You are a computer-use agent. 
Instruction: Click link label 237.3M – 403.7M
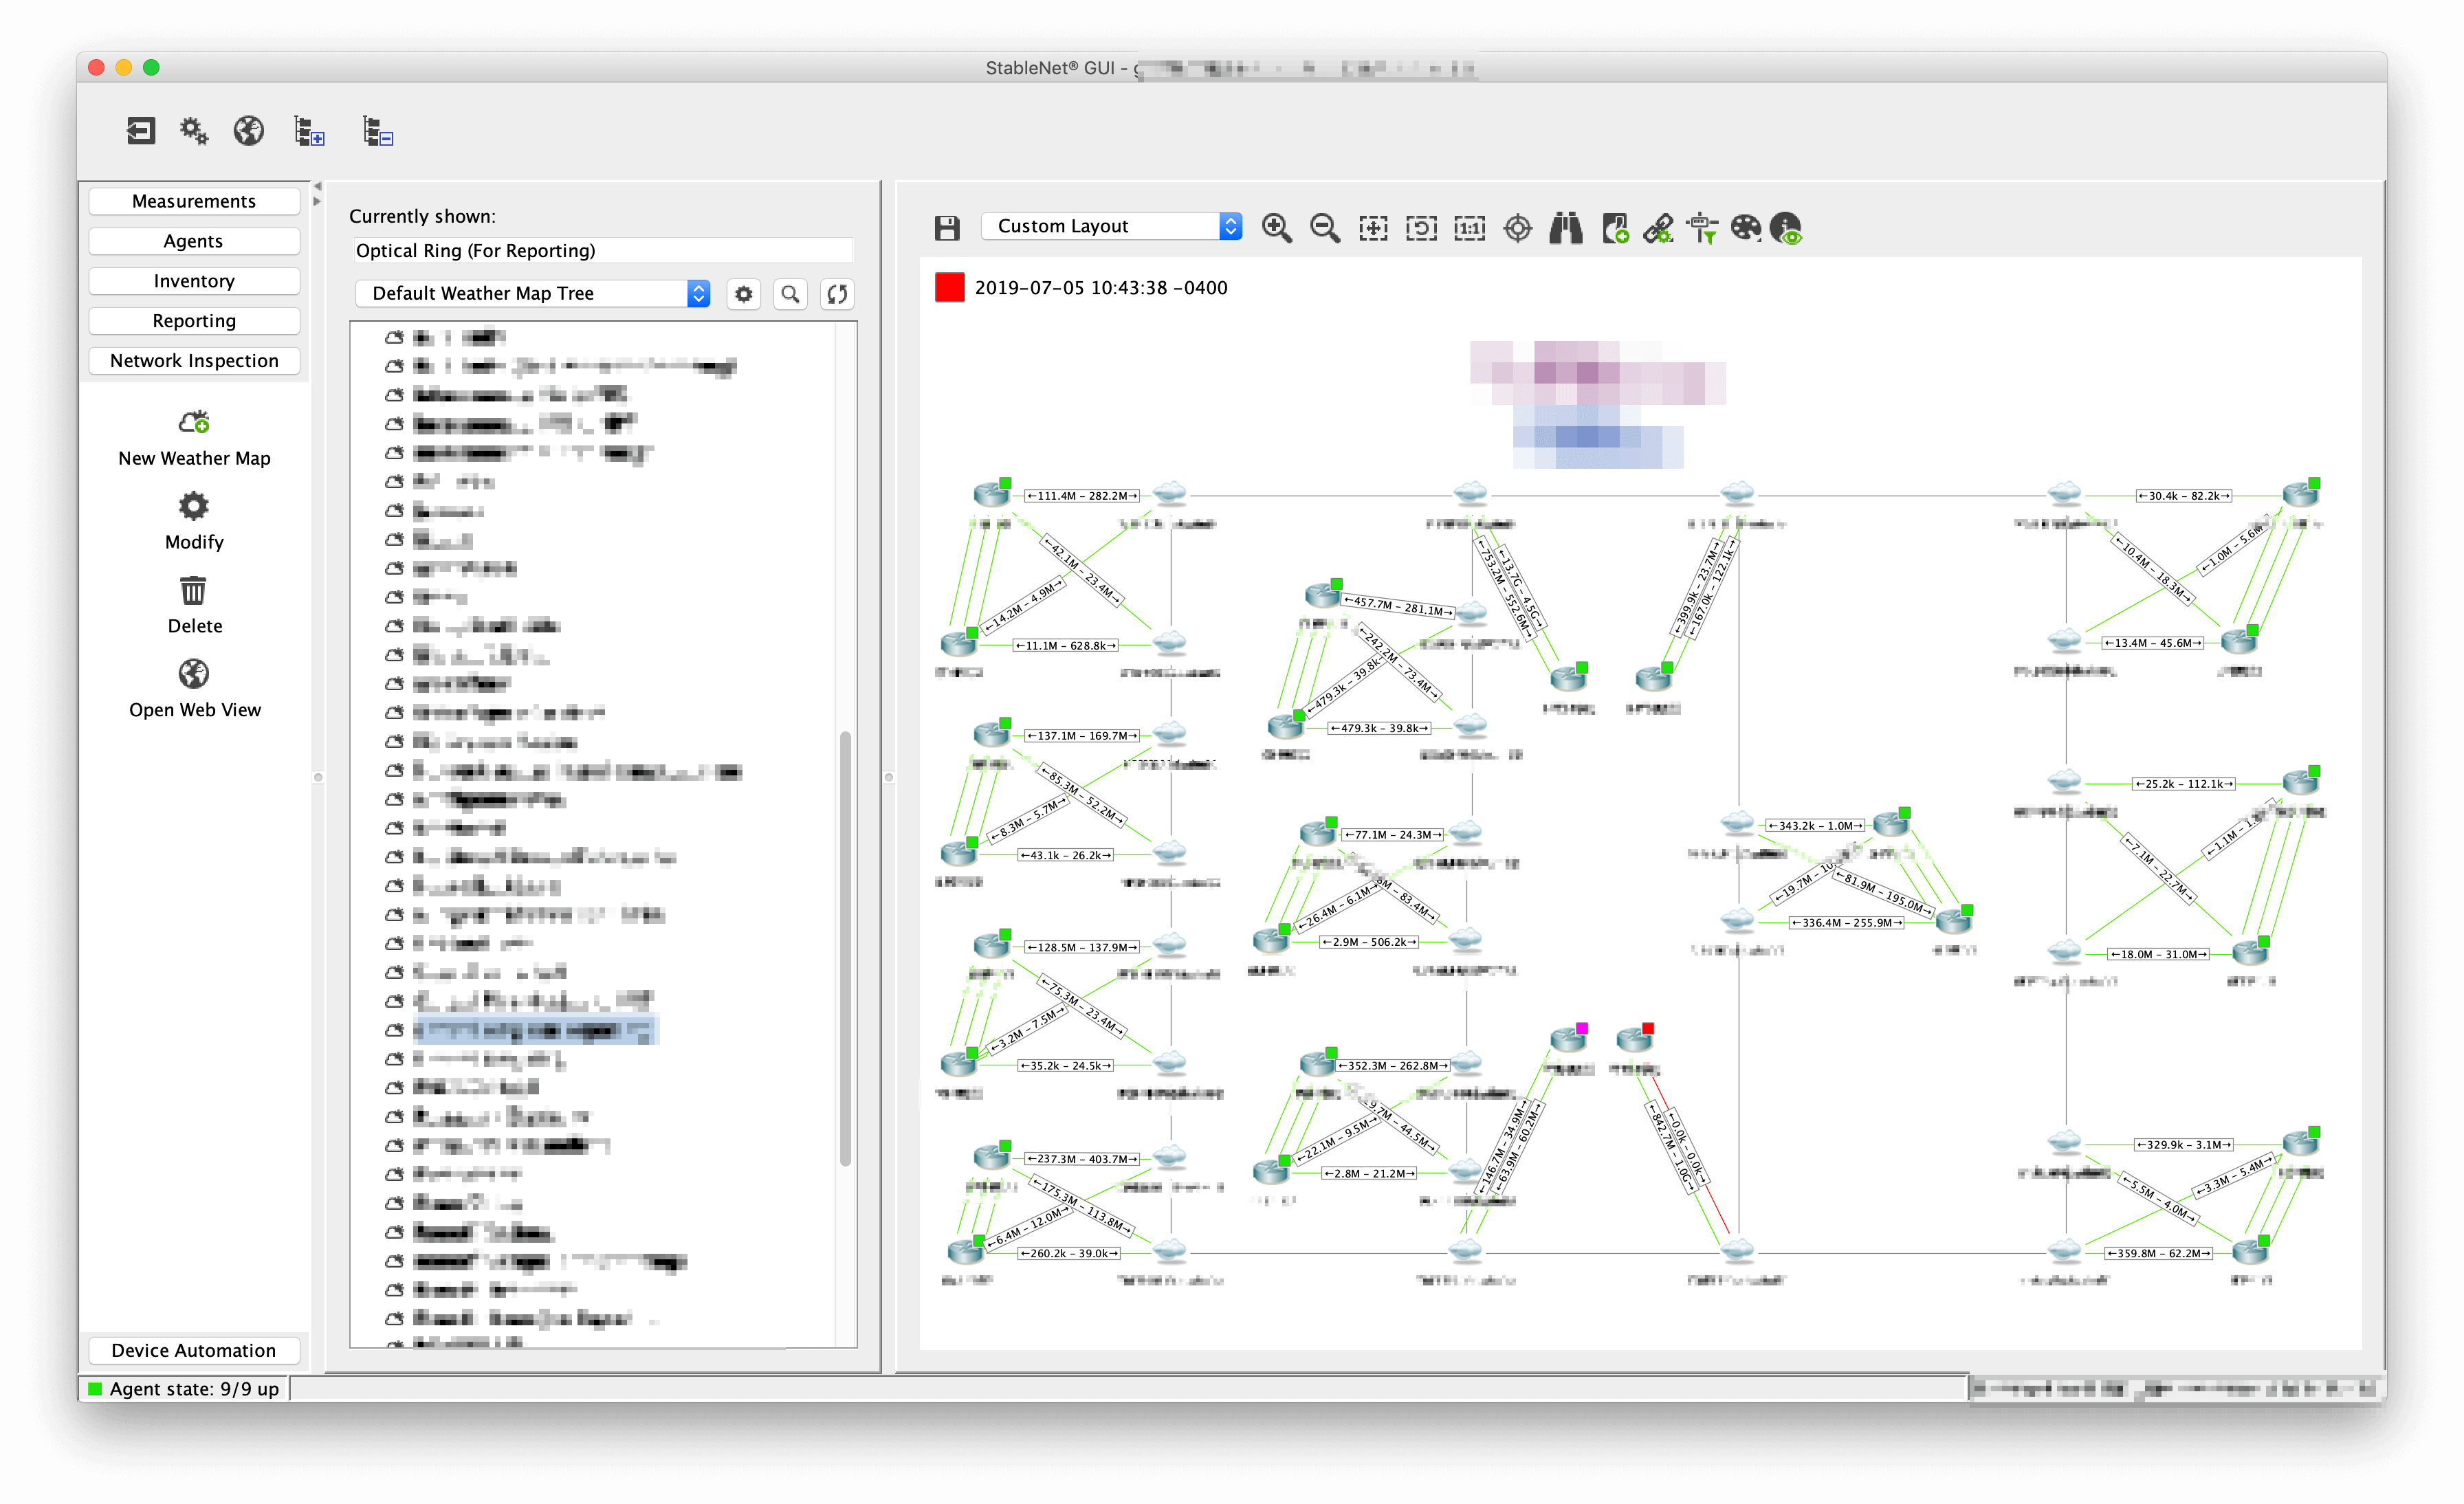point(1082,1159)
